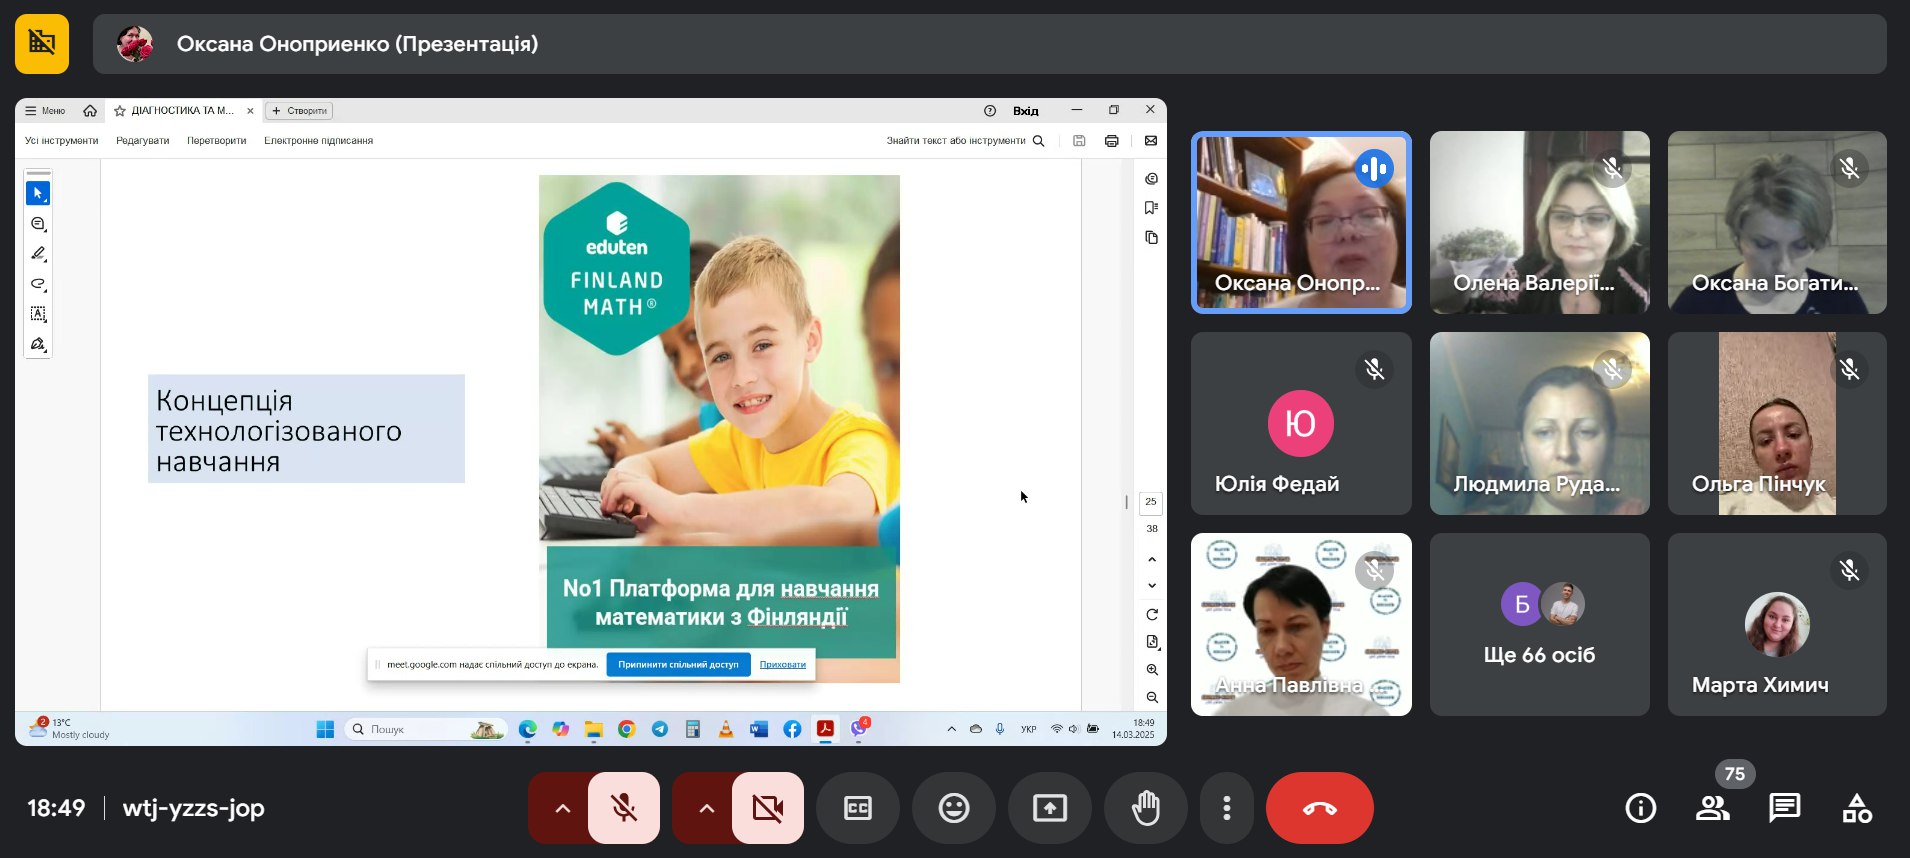Select the highlight pen tool
Screen dimensions: 1910x858
tap(38, 254)
